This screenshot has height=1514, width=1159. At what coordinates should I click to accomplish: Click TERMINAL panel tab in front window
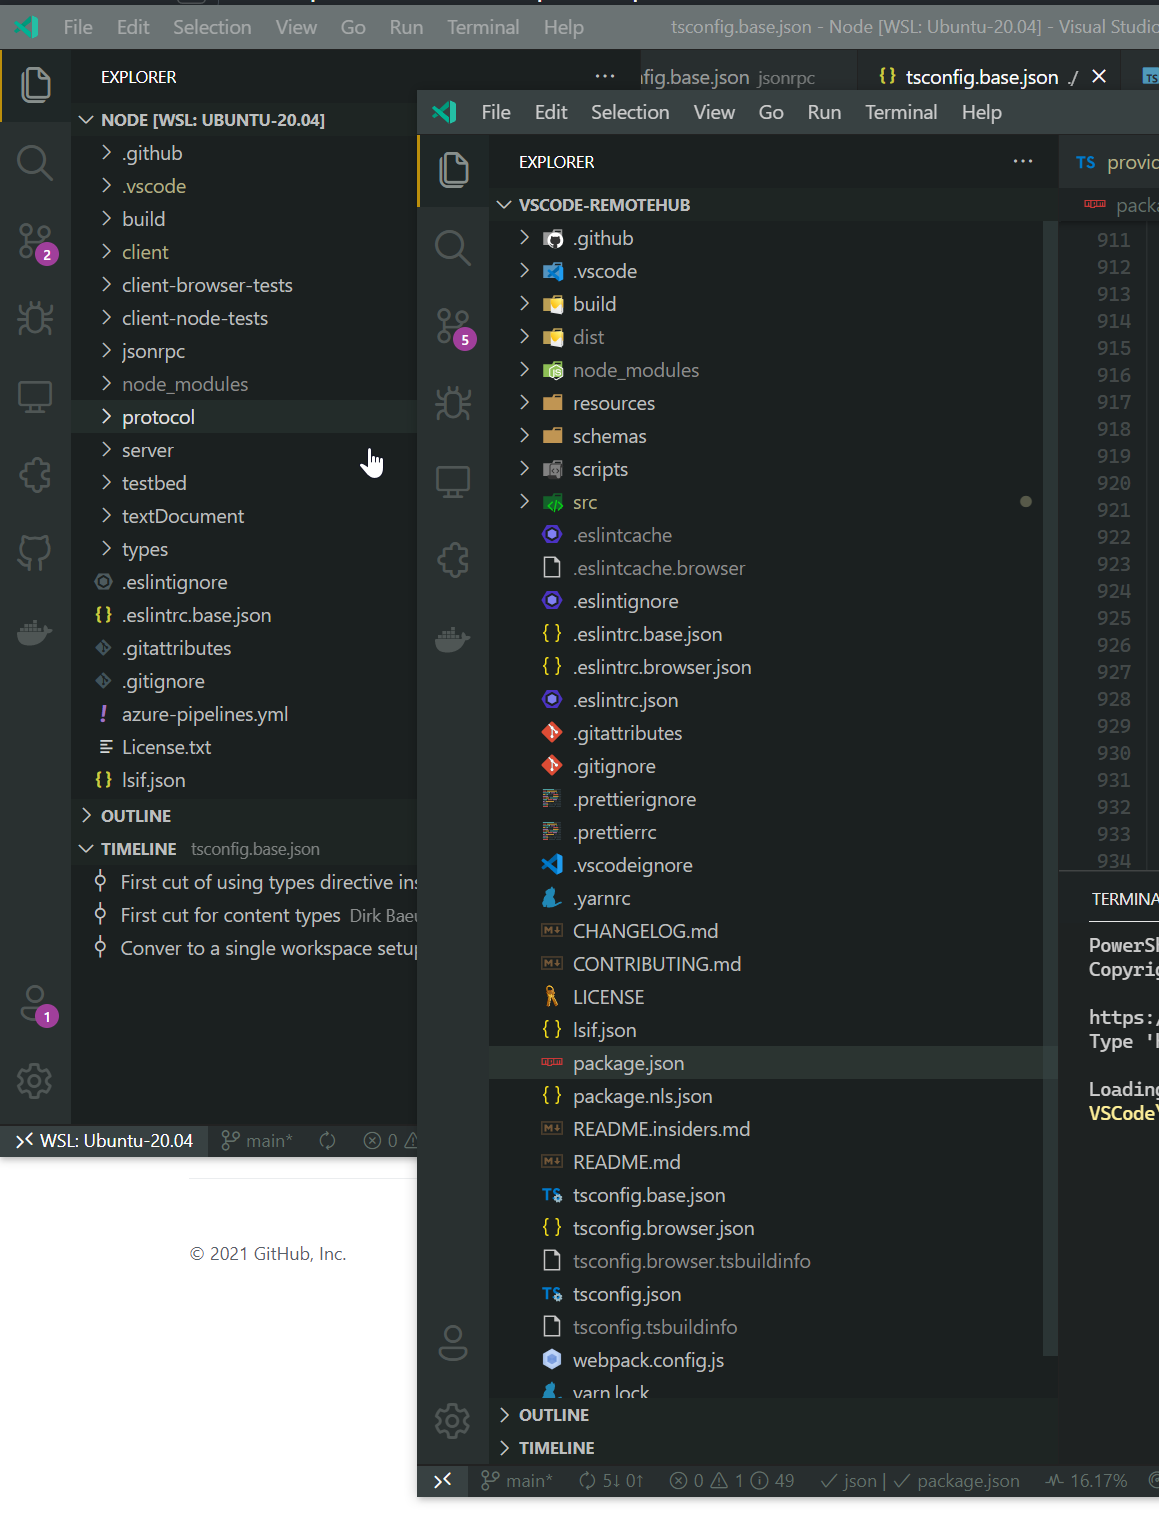pyautogui.click(x=1125, y=899)
